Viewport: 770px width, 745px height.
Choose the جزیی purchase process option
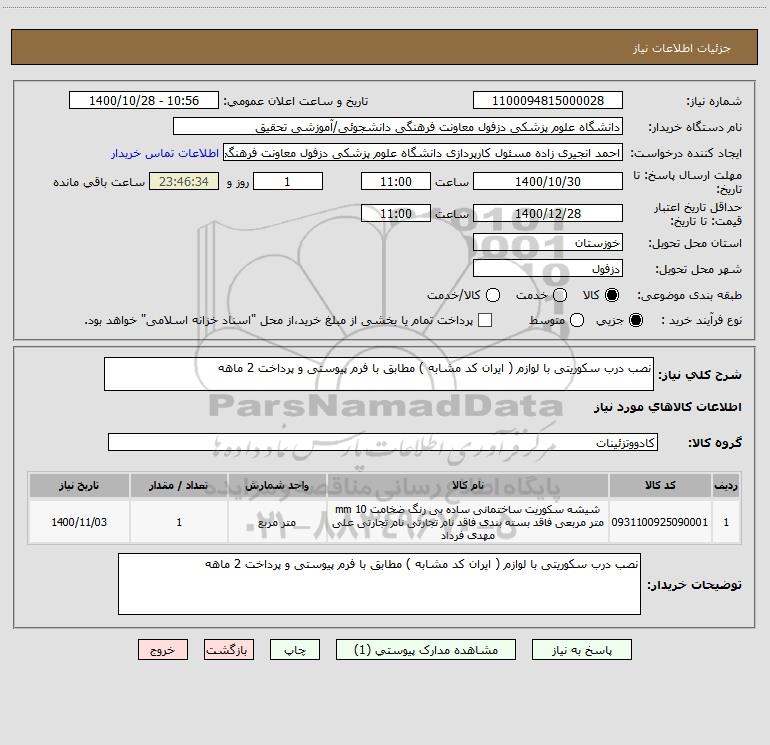pos(635,320)
